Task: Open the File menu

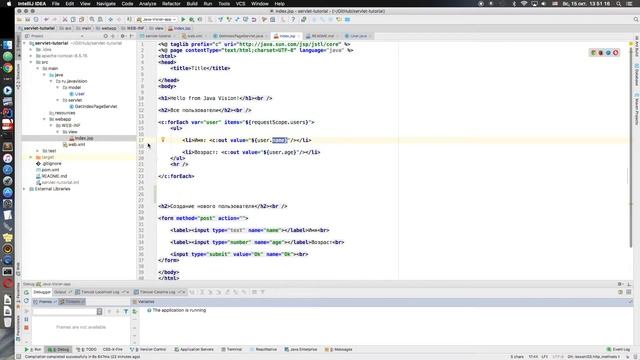Action: [56, 4]
